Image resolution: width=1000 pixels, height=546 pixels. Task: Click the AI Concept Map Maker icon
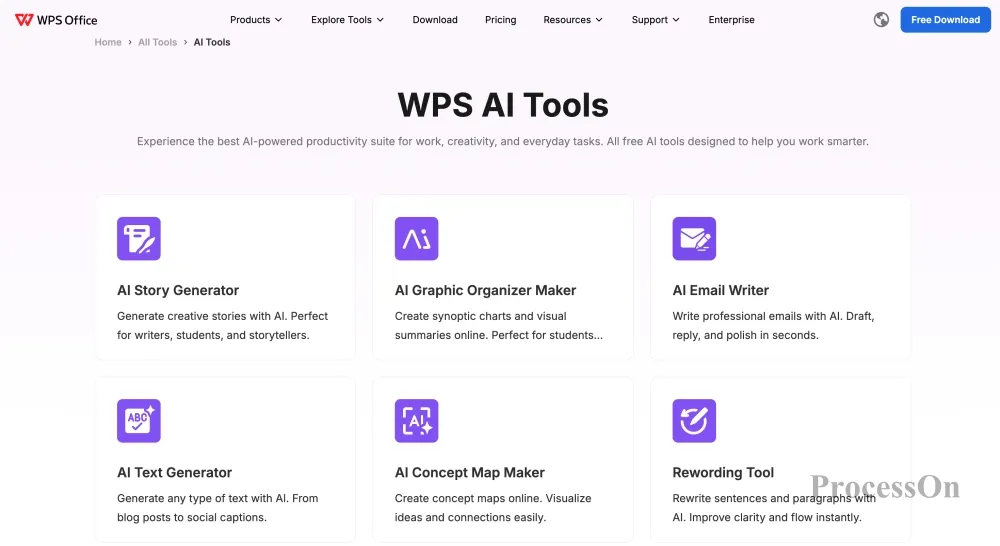(x=416, y=420)
